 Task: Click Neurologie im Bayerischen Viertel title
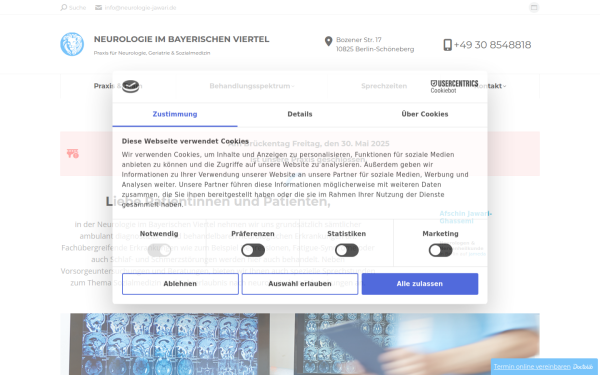[181, 39]
